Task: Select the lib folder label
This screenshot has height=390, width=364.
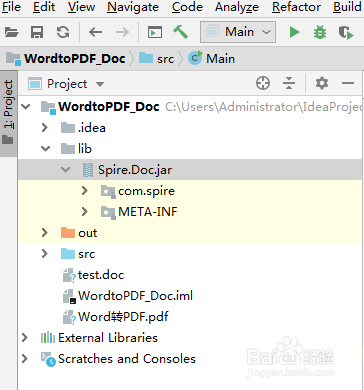Action: (85, 149)
